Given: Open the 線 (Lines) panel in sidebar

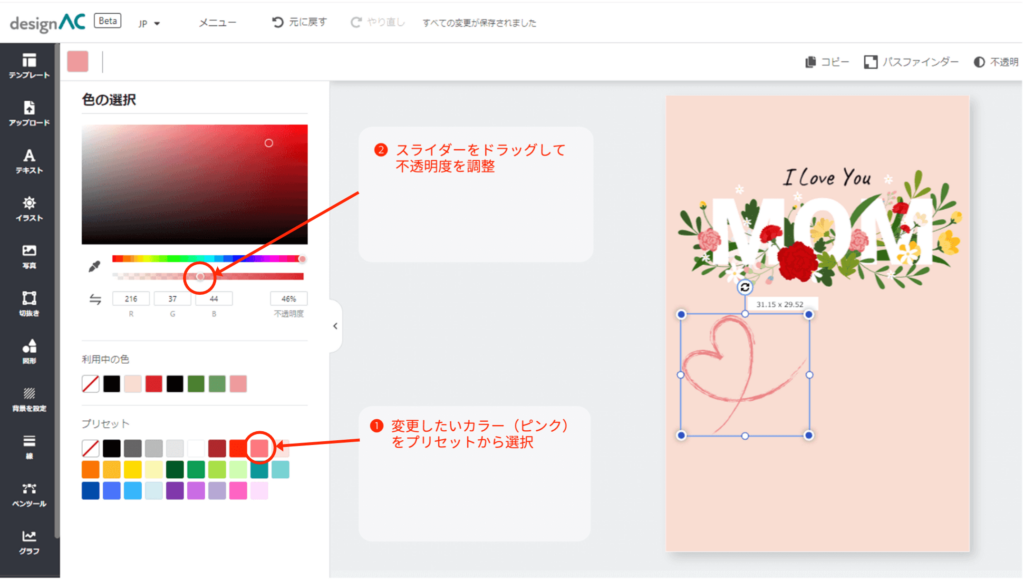Looking at the screenshot, I should coord(29,447).
